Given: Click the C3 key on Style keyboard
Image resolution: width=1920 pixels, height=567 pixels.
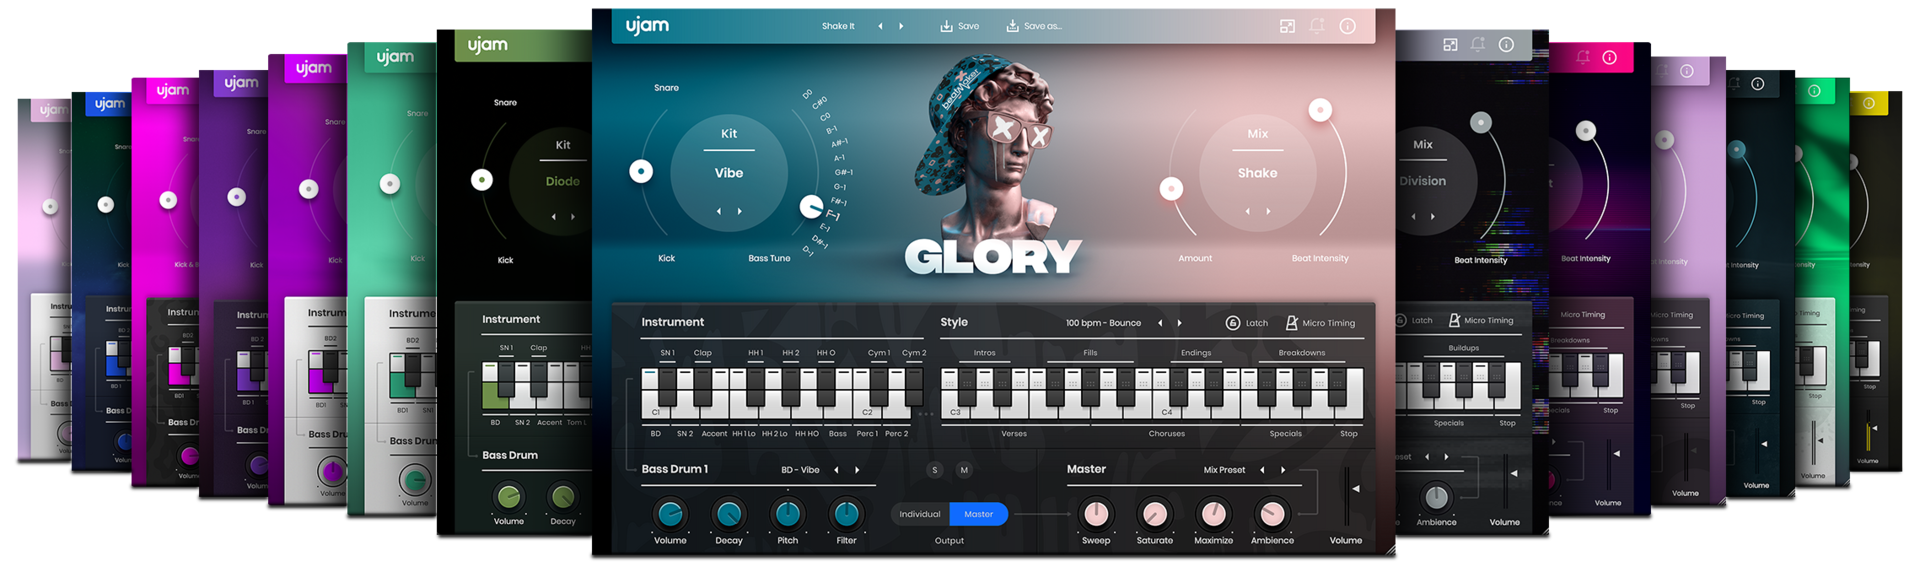Looking at the screenshot, I should pyautogui.click(x=955, y=395).
